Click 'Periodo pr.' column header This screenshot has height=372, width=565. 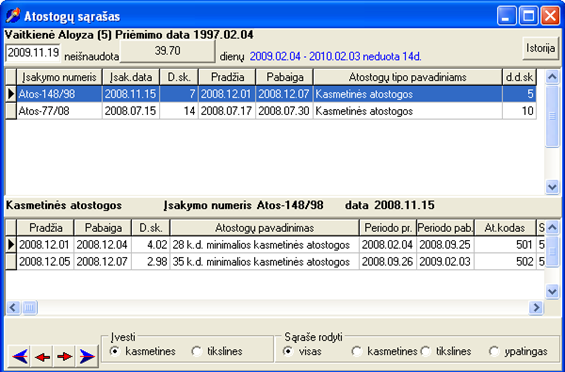point(388,228)
